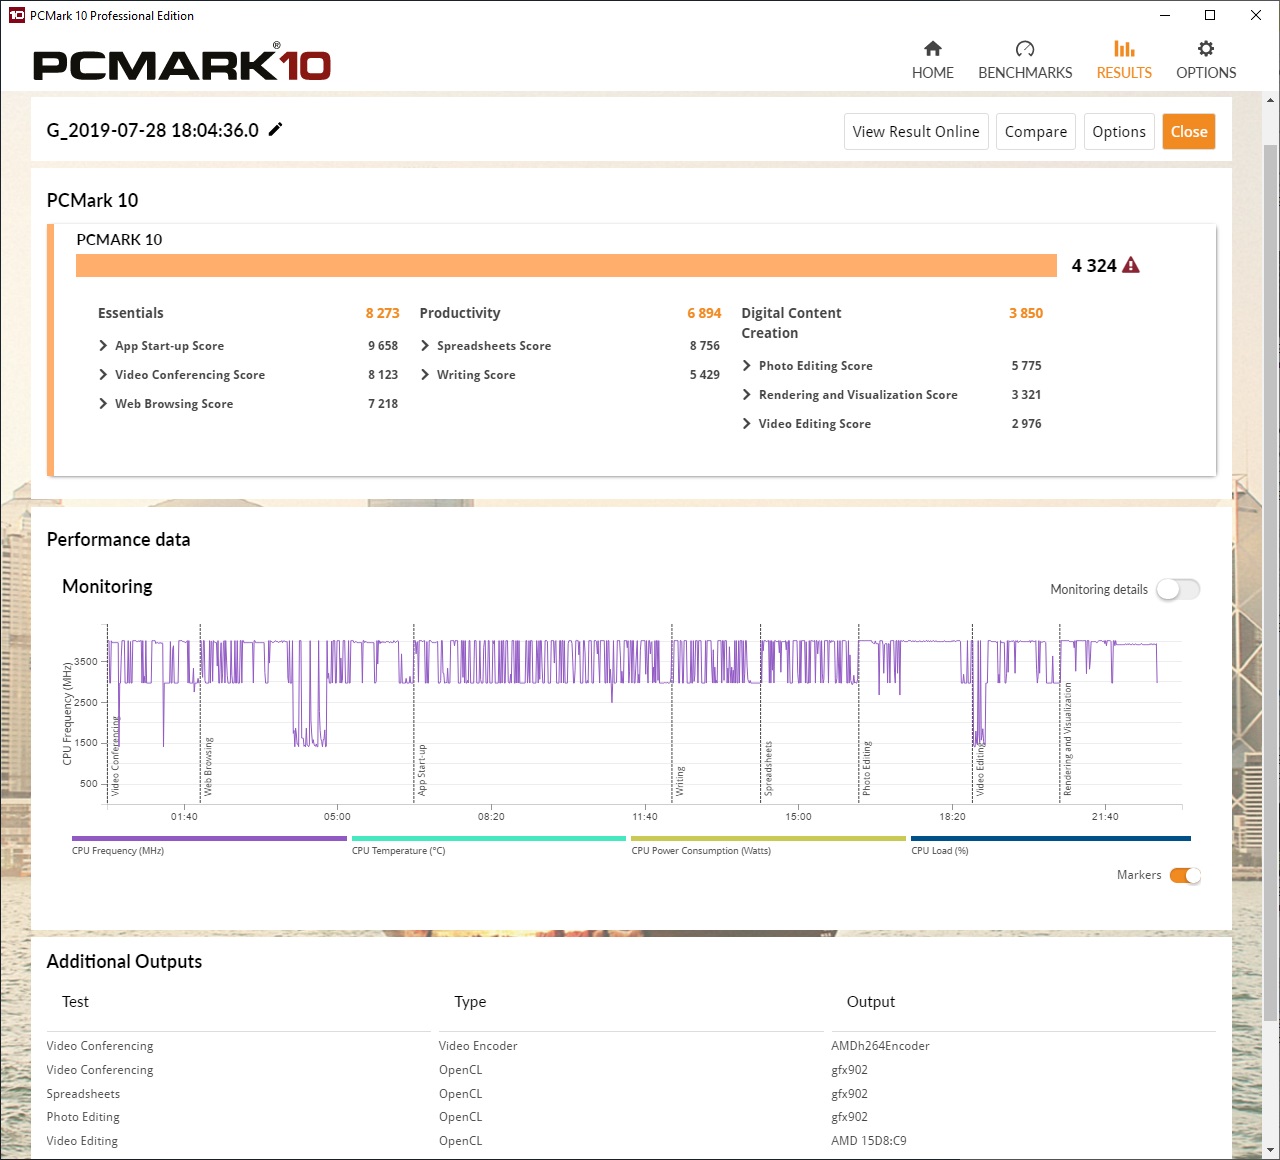The image size is (1280, 1160).
Task: Click the Home house icon
Action: 932,49
